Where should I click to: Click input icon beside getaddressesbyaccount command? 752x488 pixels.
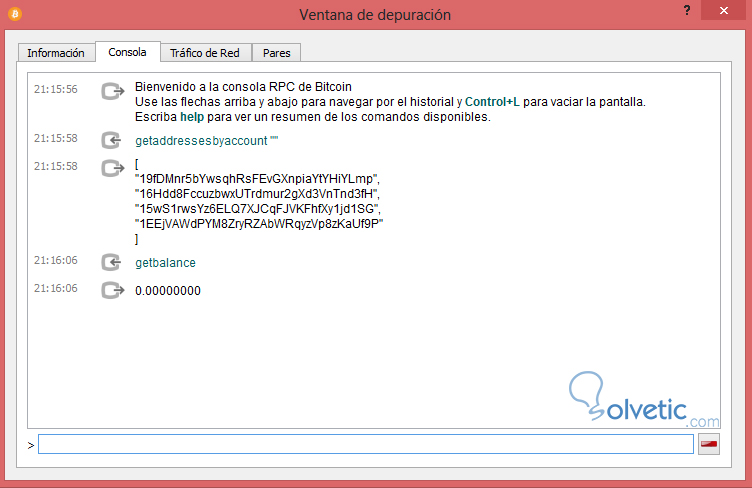112,140
